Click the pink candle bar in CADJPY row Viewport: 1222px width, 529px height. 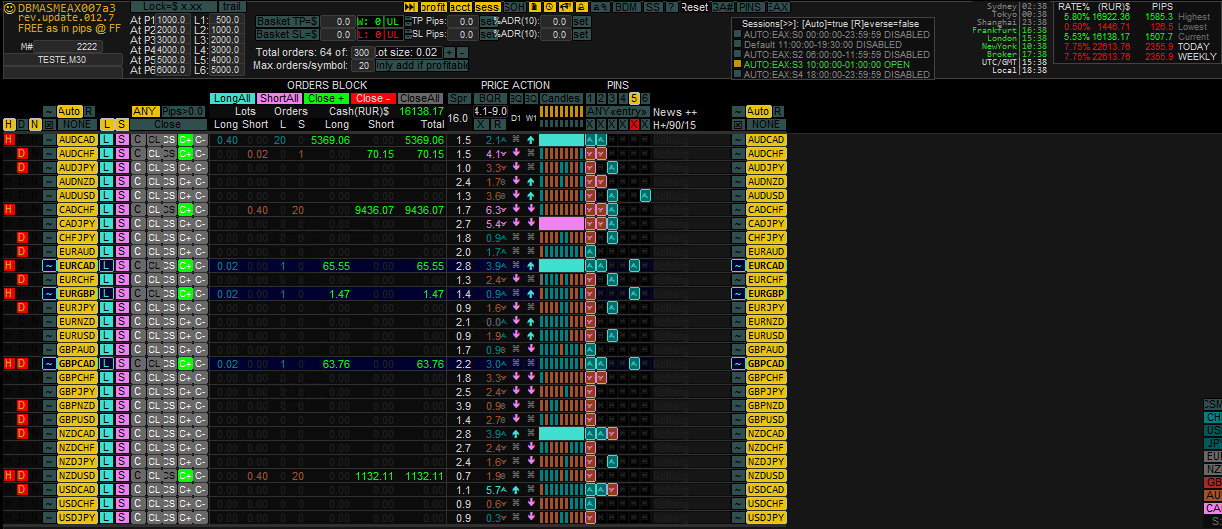[x=561, y=224]
